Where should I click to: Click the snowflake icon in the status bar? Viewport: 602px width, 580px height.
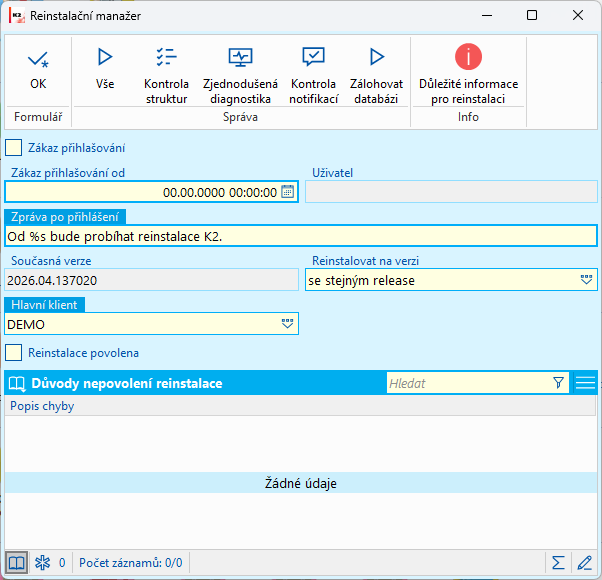pos(42,563)
